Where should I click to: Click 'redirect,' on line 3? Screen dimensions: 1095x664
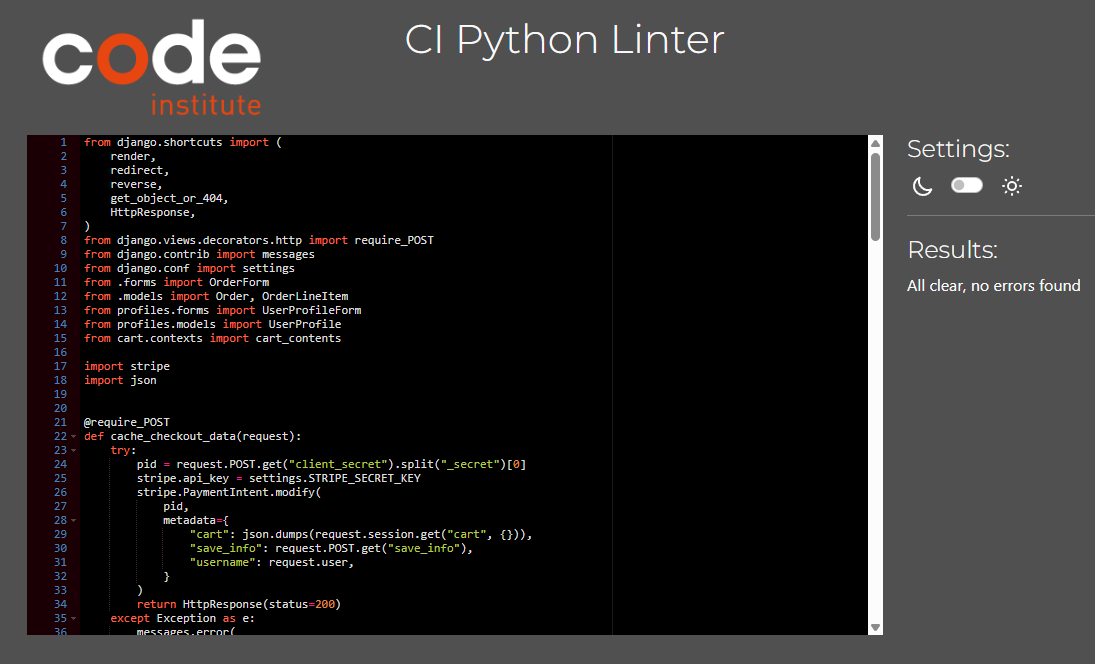point(140,170)
